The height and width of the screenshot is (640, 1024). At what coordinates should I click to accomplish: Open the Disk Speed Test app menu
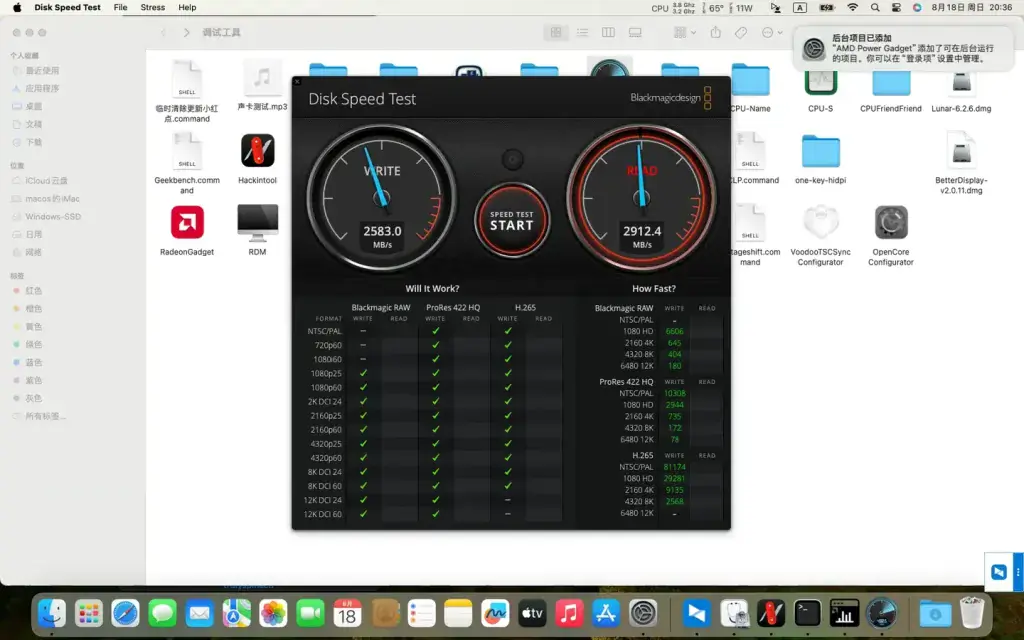click(67, 7)
